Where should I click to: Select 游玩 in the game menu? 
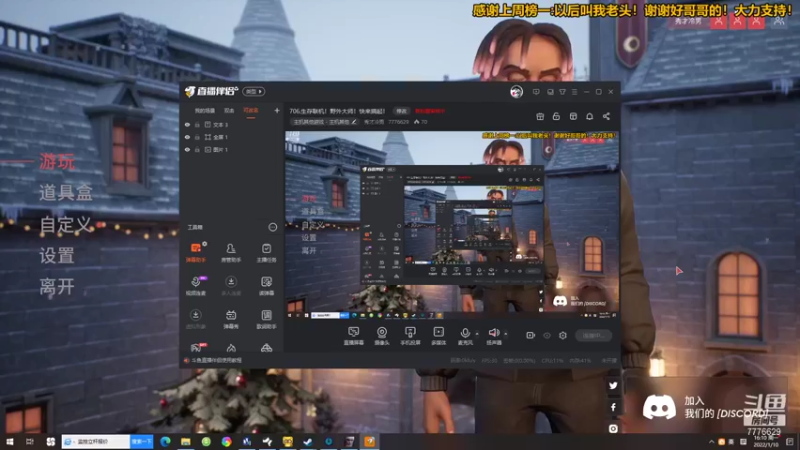pos(57,162)
